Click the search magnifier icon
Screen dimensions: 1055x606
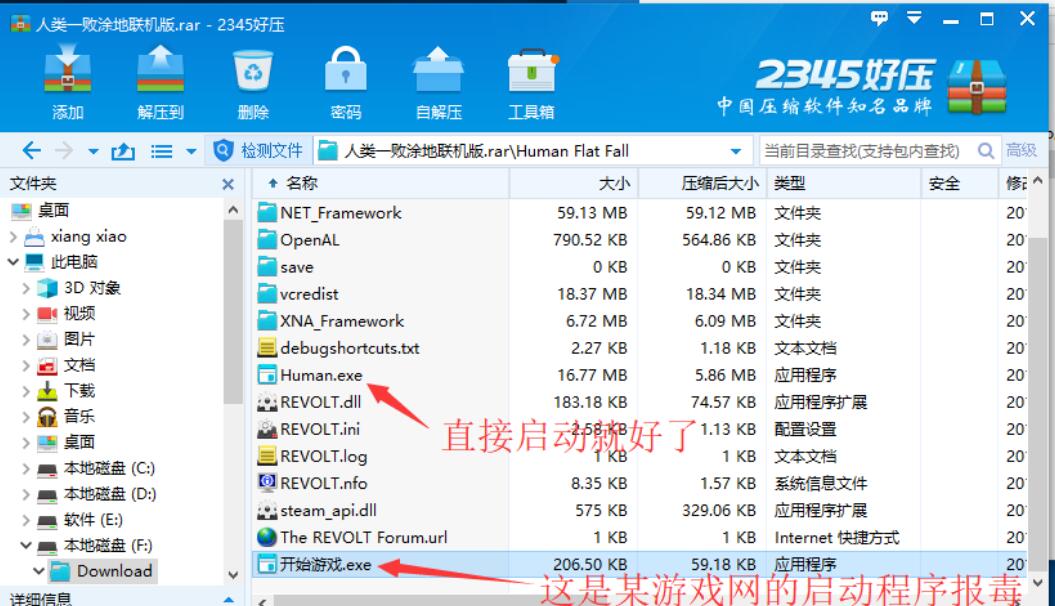coord(986,151)
